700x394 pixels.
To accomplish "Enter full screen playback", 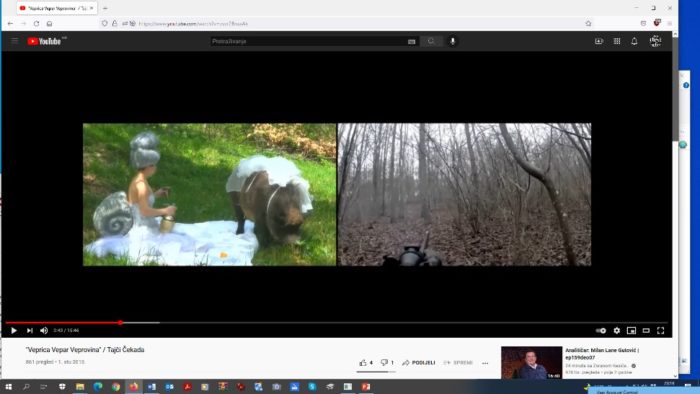I will 661,330.
